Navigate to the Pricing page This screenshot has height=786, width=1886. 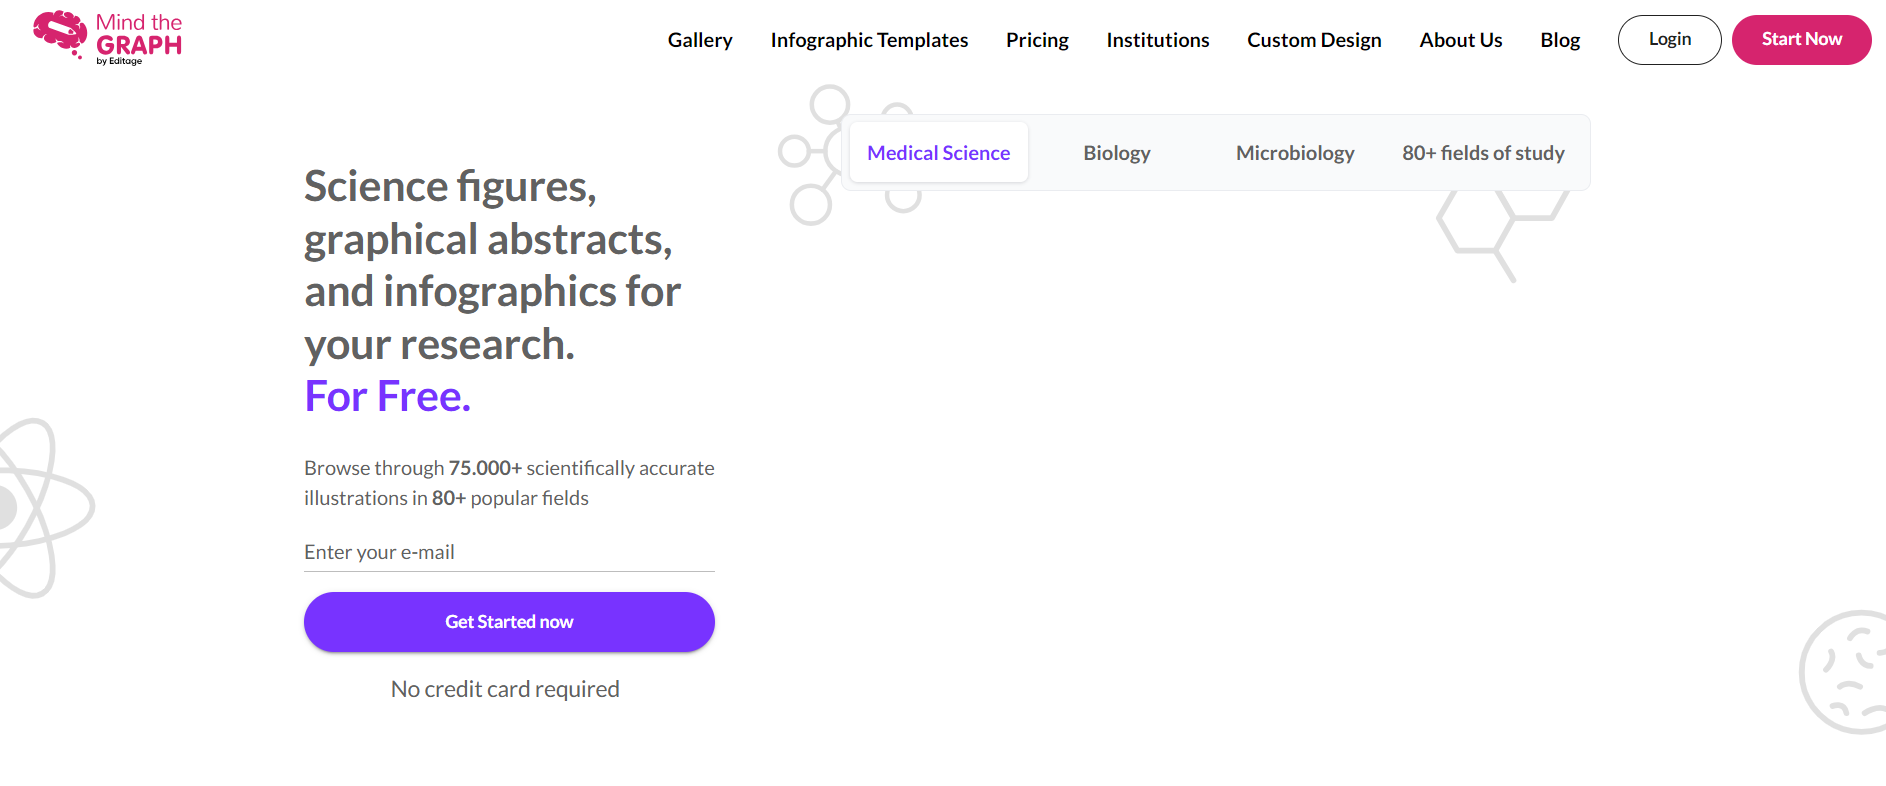(x=1037, y=40)
